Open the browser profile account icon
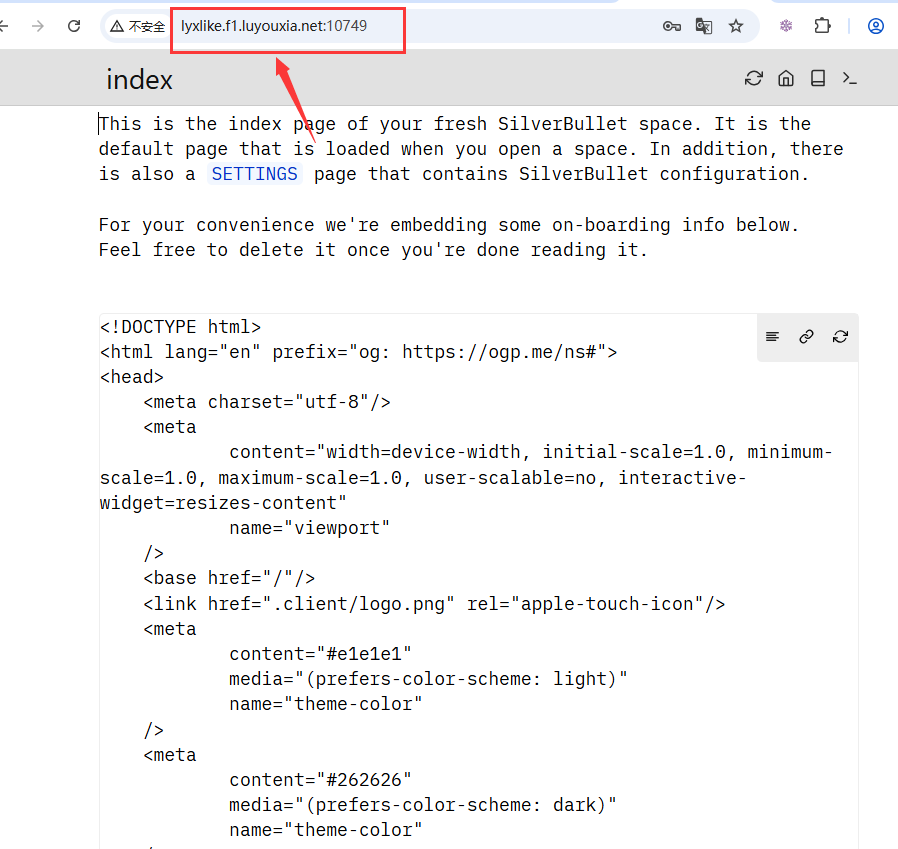Screen dimensions: 898x849 click(x=876, y=26)
